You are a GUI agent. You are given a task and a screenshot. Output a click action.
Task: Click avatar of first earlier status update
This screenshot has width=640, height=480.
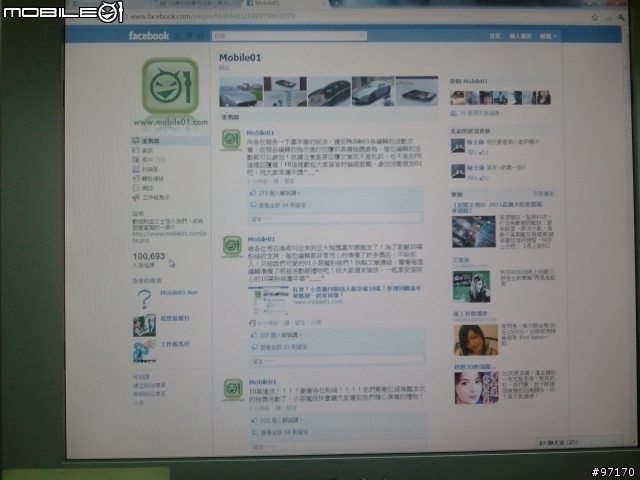(x=458, y=146)
